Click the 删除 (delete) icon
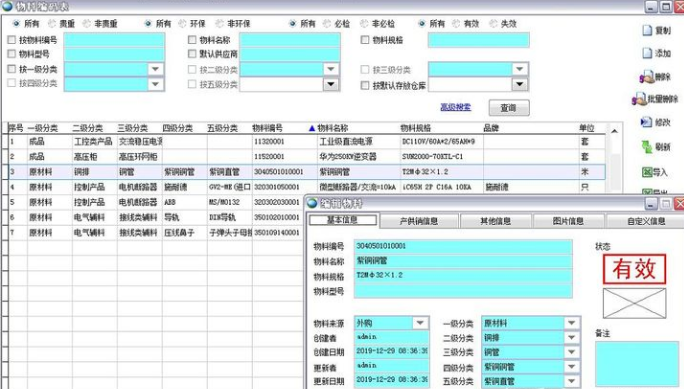Image resolution: width=684 pixels, height=389 pixels. click(647, 77)
